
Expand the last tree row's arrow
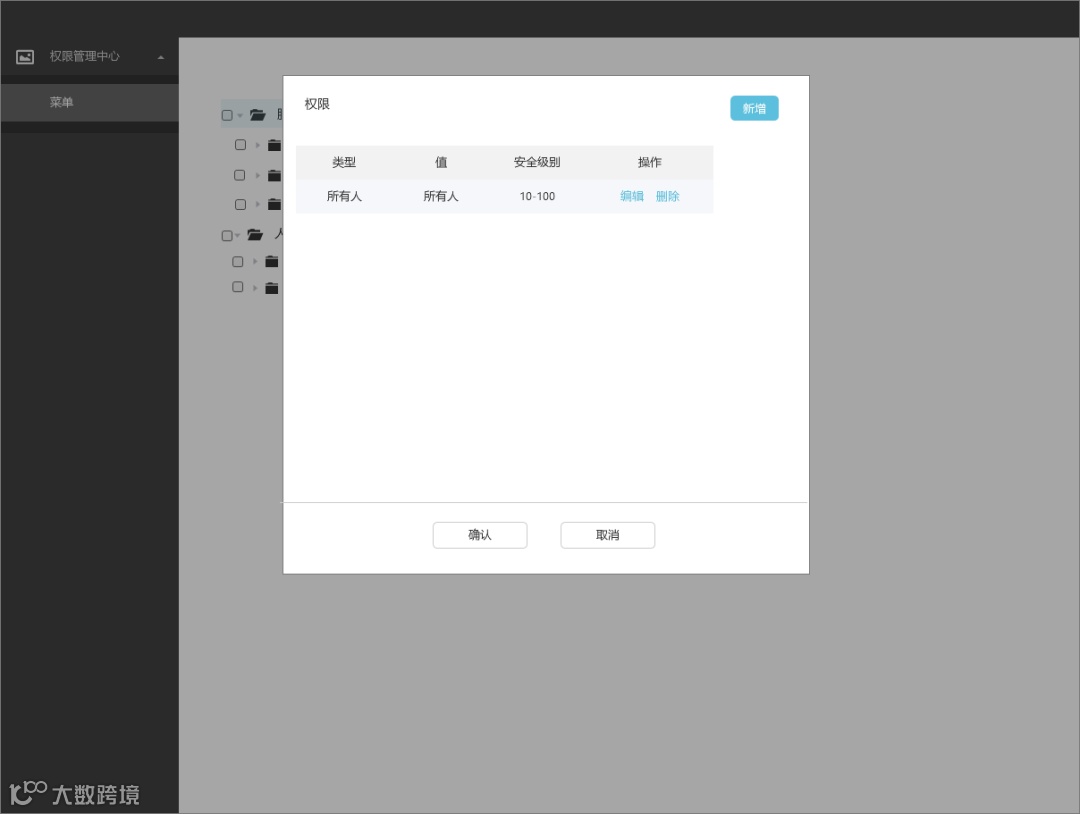[x=255, y=288]
